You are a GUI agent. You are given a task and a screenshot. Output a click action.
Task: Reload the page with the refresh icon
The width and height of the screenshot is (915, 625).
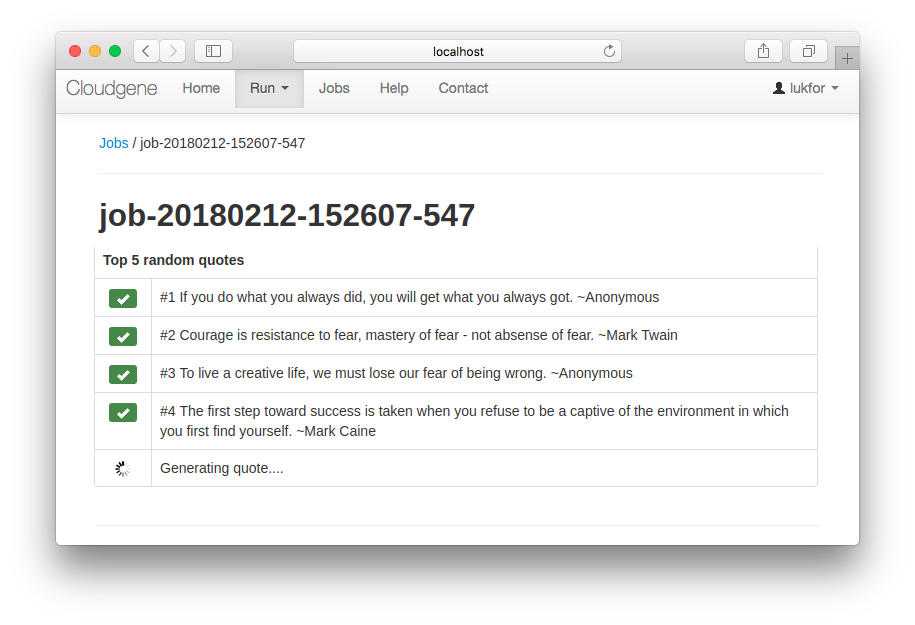click(x=609, y=51)
